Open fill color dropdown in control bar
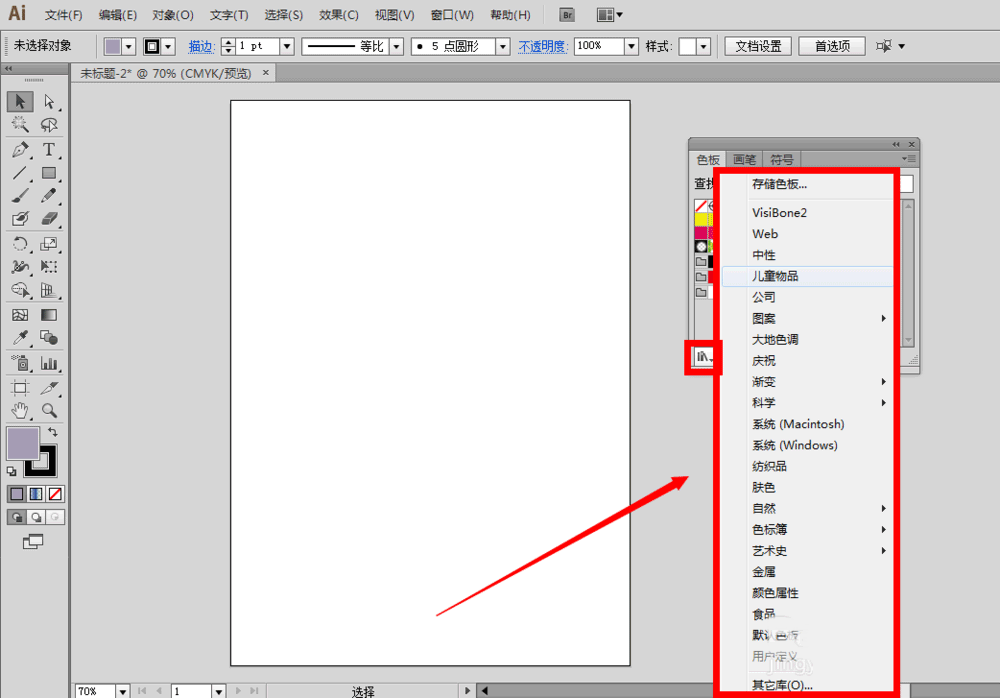 coord(129,47)
